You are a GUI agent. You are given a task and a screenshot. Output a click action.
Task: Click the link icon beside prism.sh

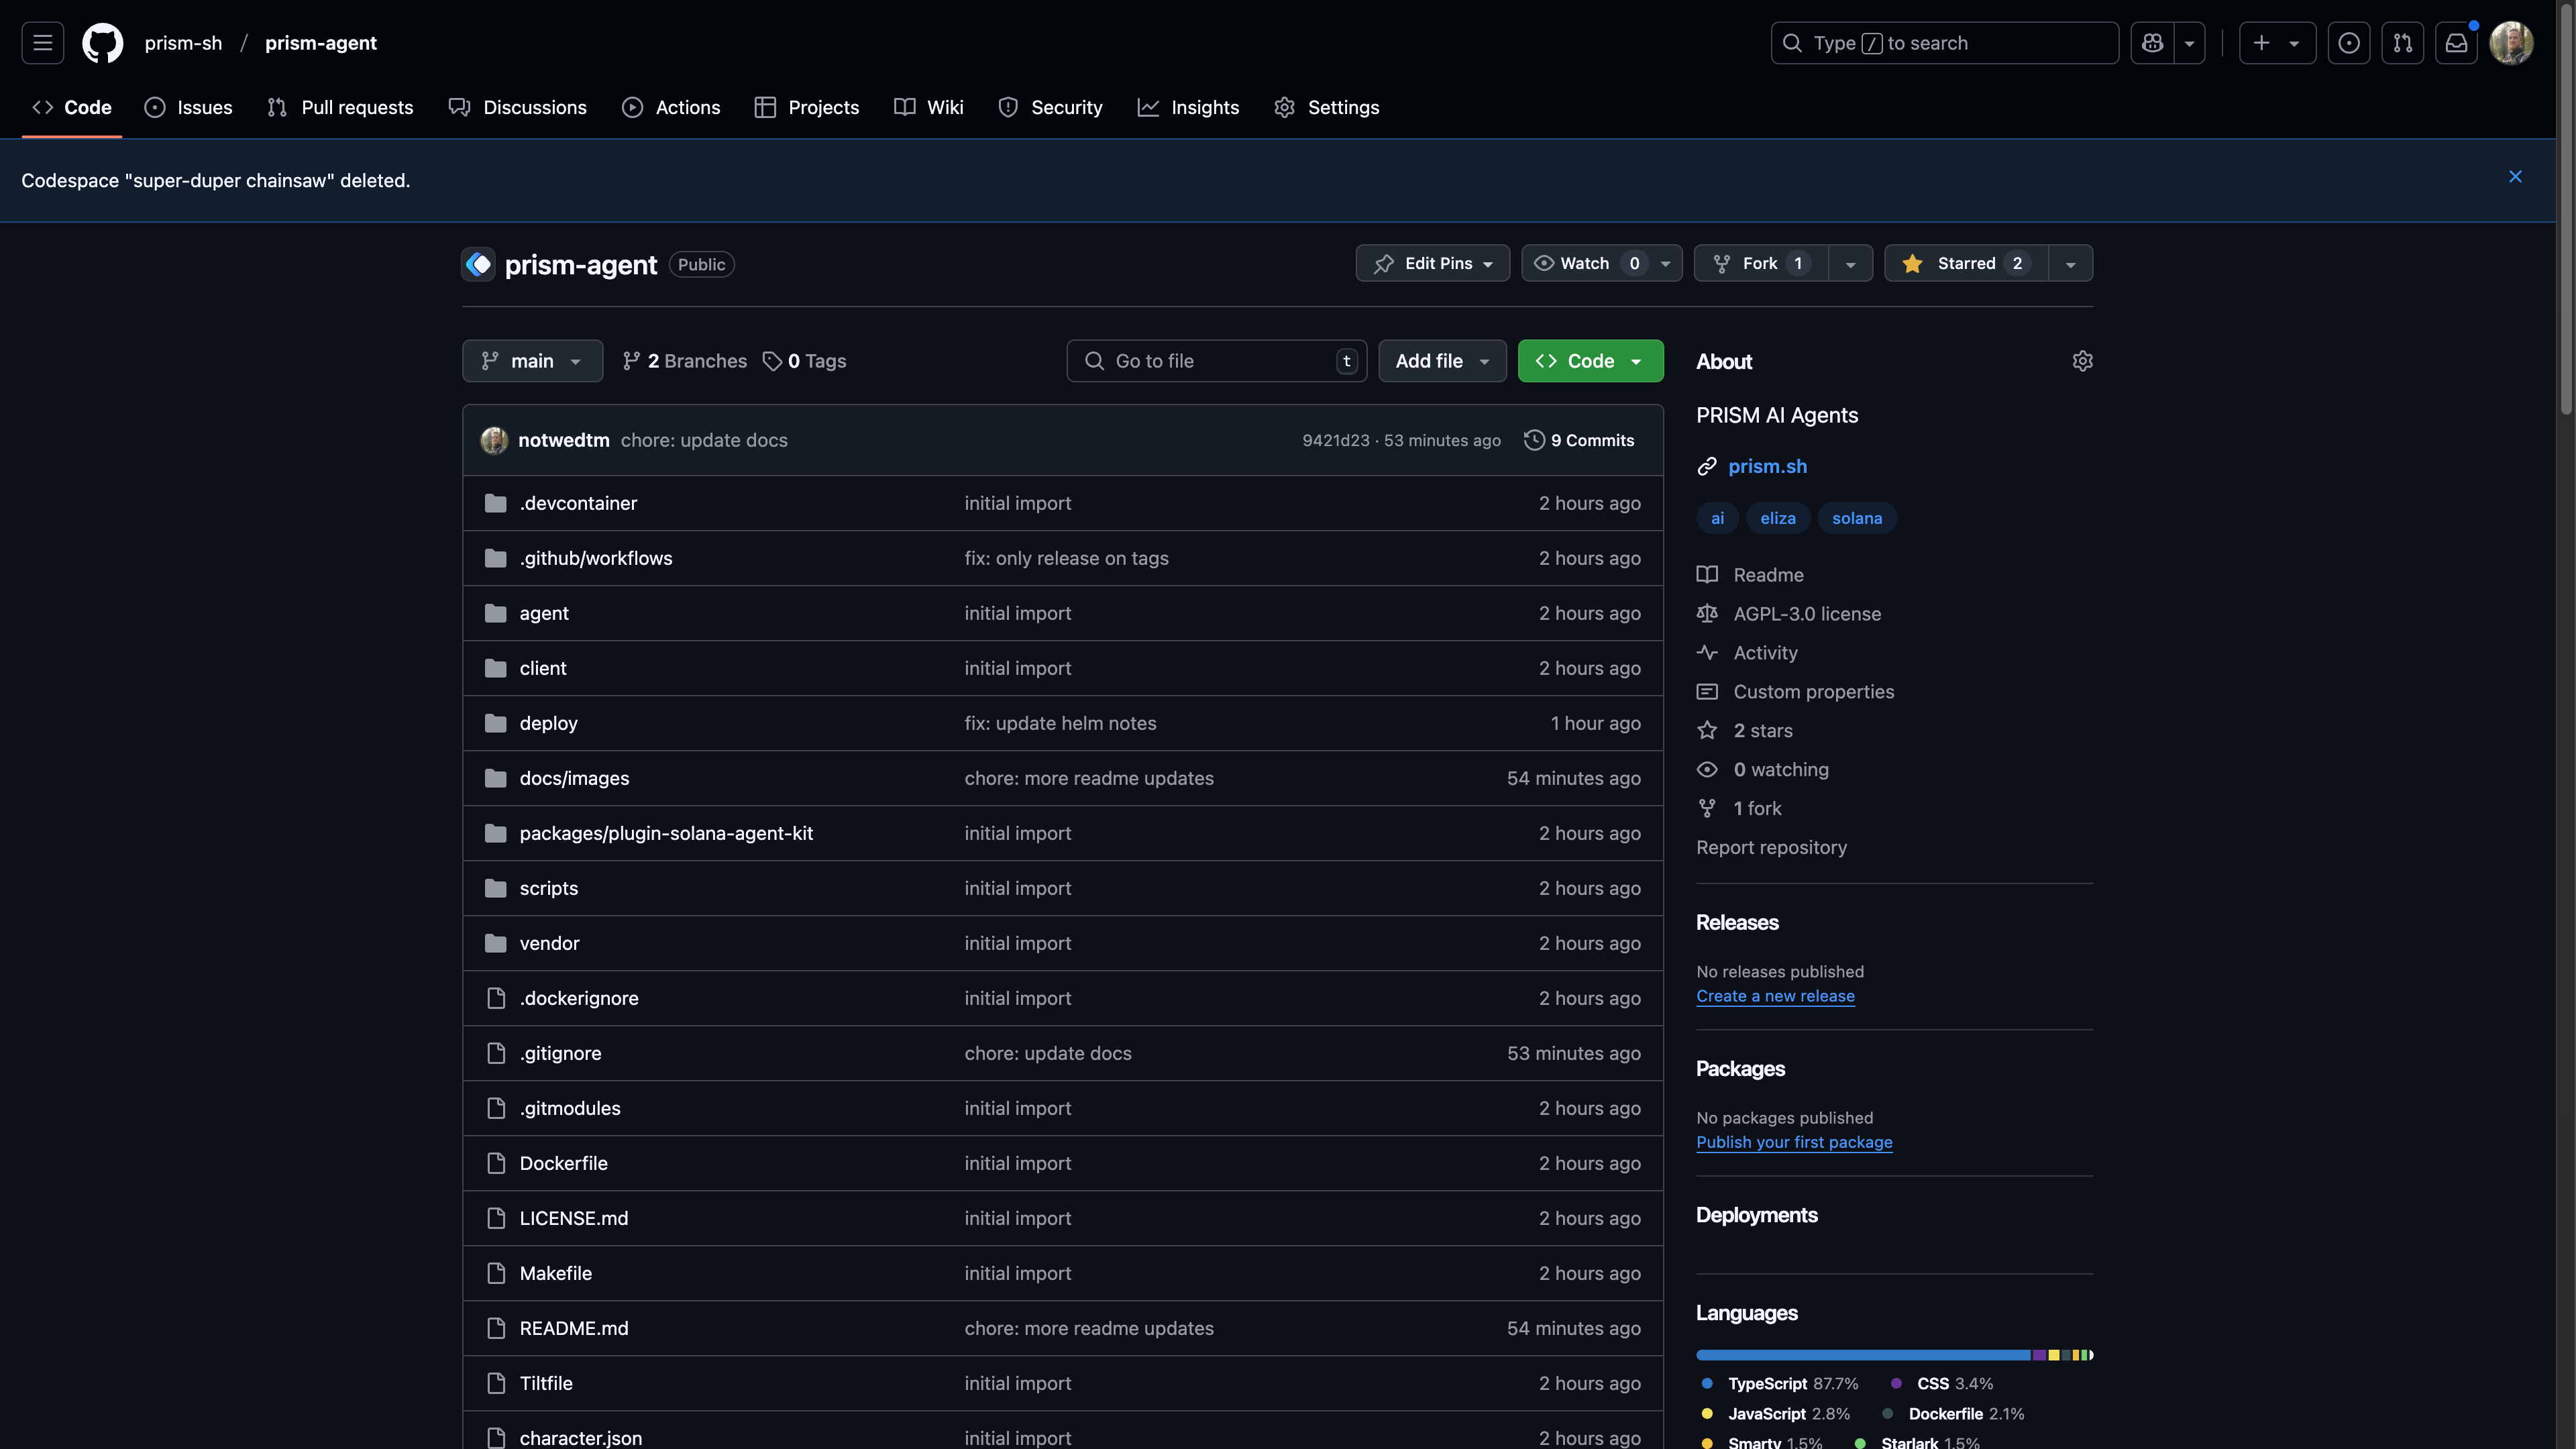[1707, 467]
